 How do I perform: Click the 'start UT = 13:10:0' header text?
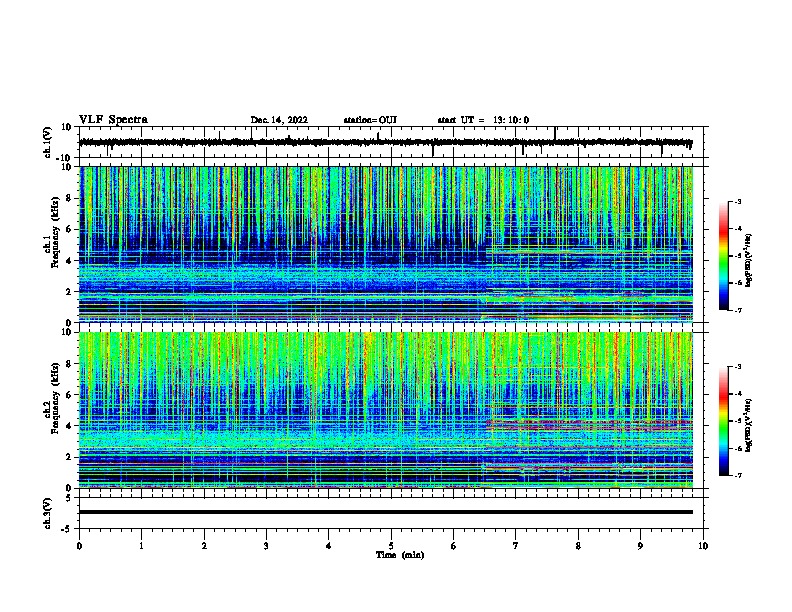[x=483, y=120]
